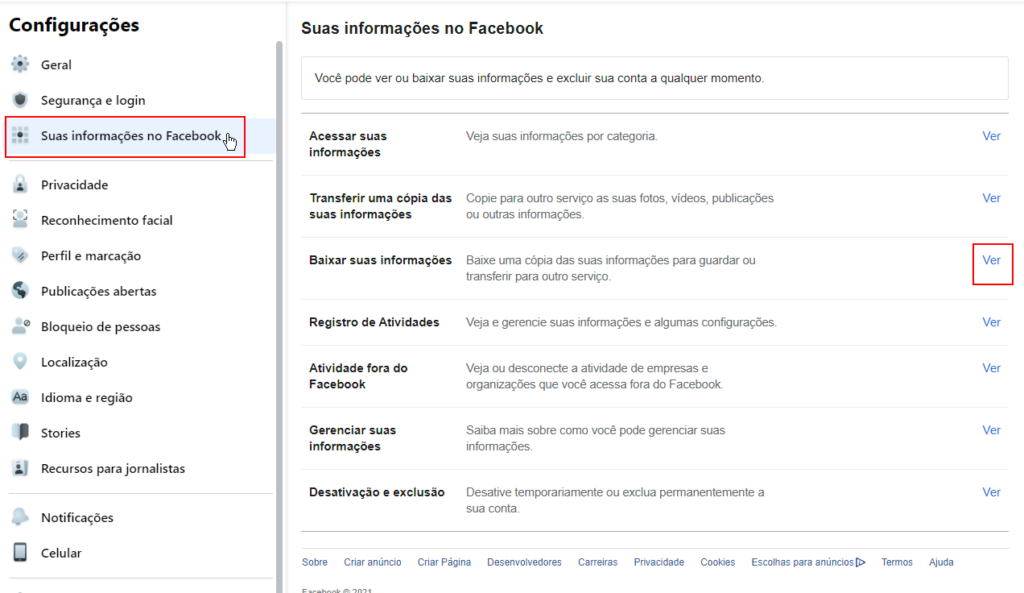Open the Carreiras footer link

[598, 562]
